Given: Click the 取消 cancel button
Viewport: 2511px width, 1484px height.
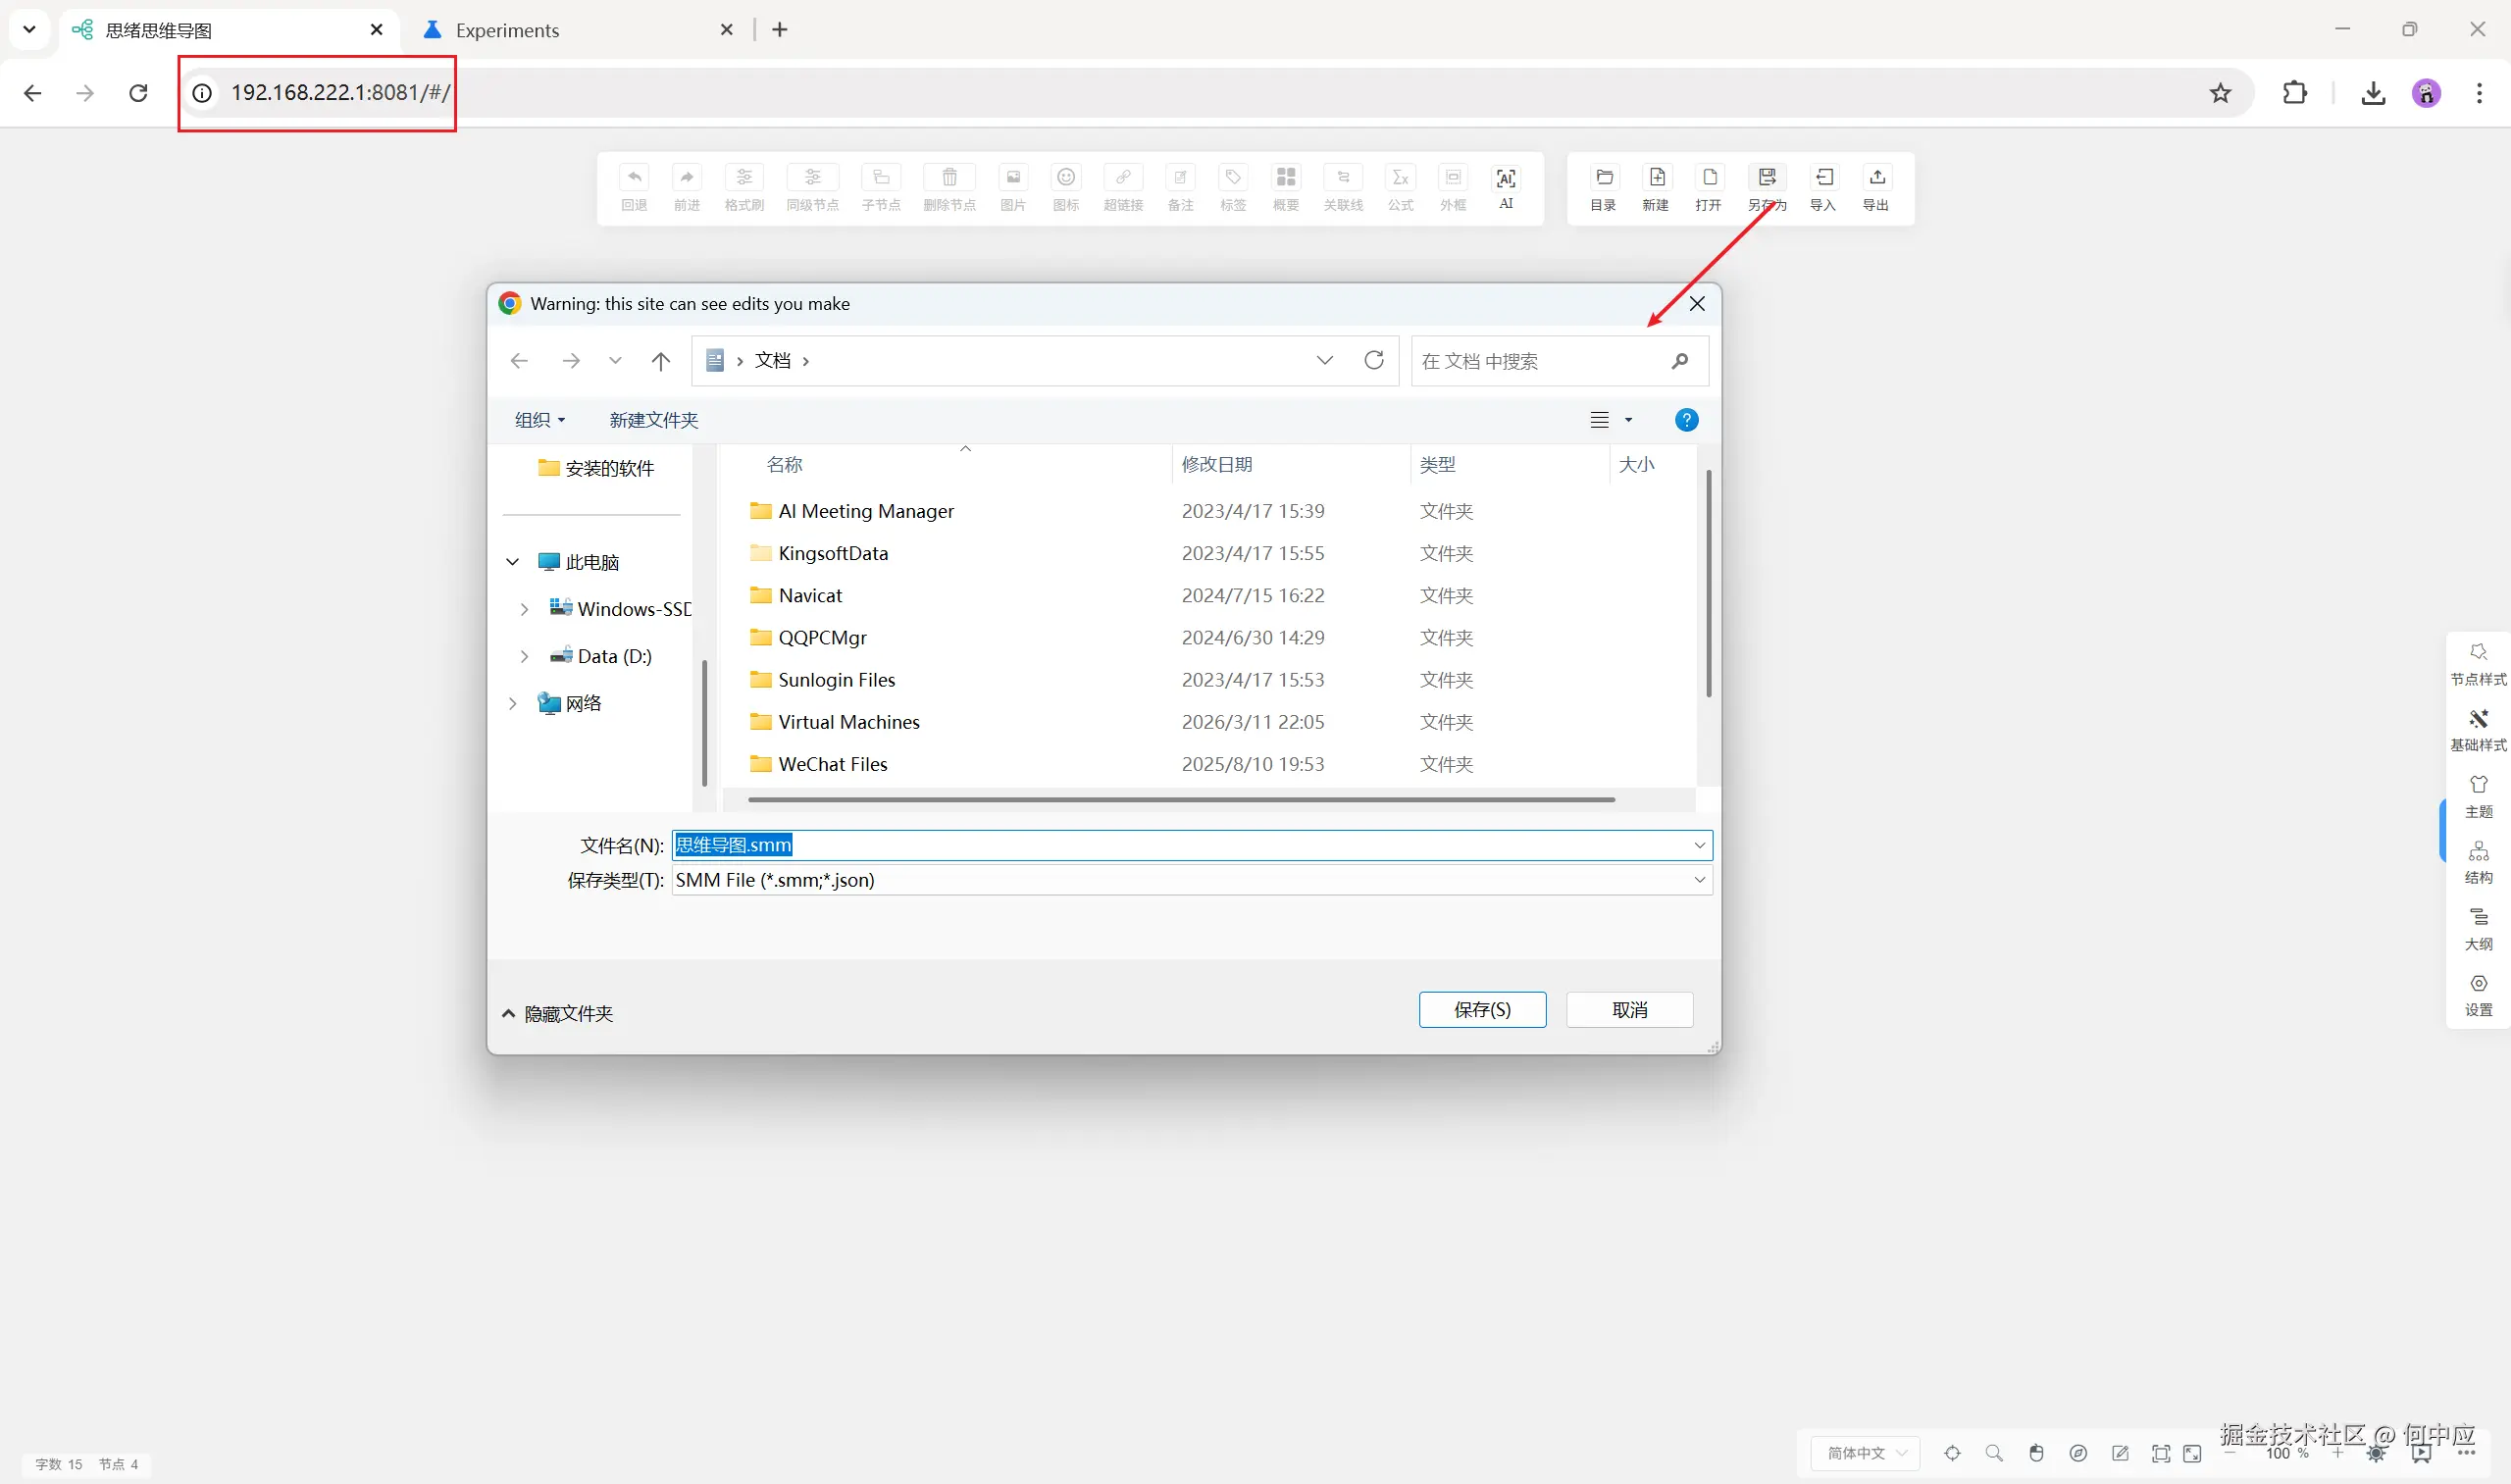Looking at the screenshot, I should (x=1628, y=1010).
